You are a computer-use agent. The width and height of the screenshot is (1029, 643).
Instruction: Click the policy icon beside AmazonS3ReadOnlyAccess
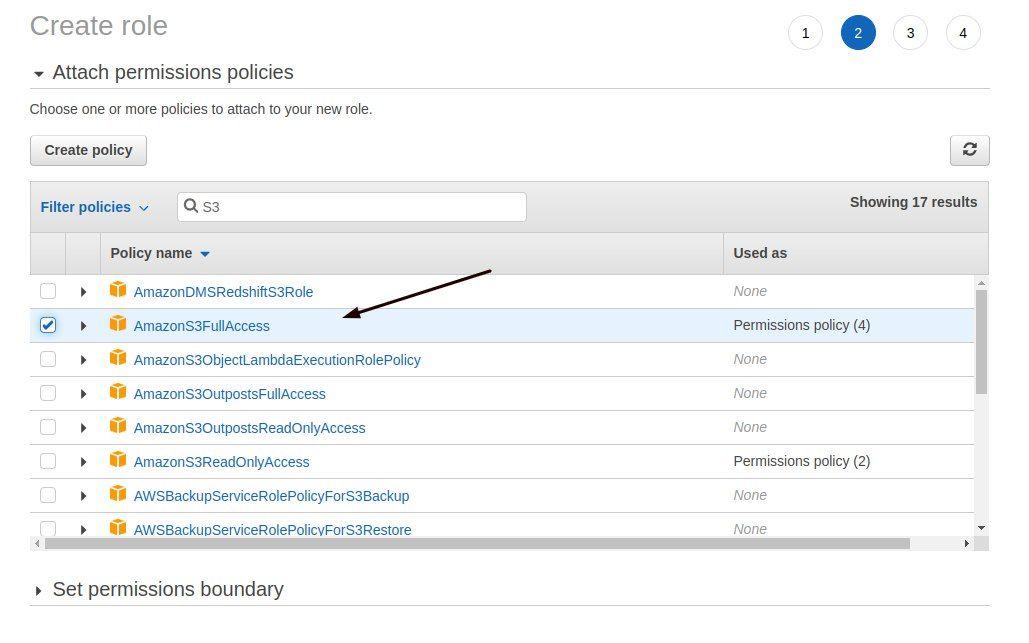point(118,459)
